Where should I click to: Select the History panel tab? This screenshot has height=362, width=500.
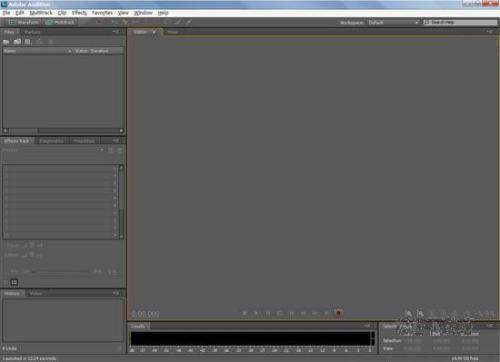point(12,293)
